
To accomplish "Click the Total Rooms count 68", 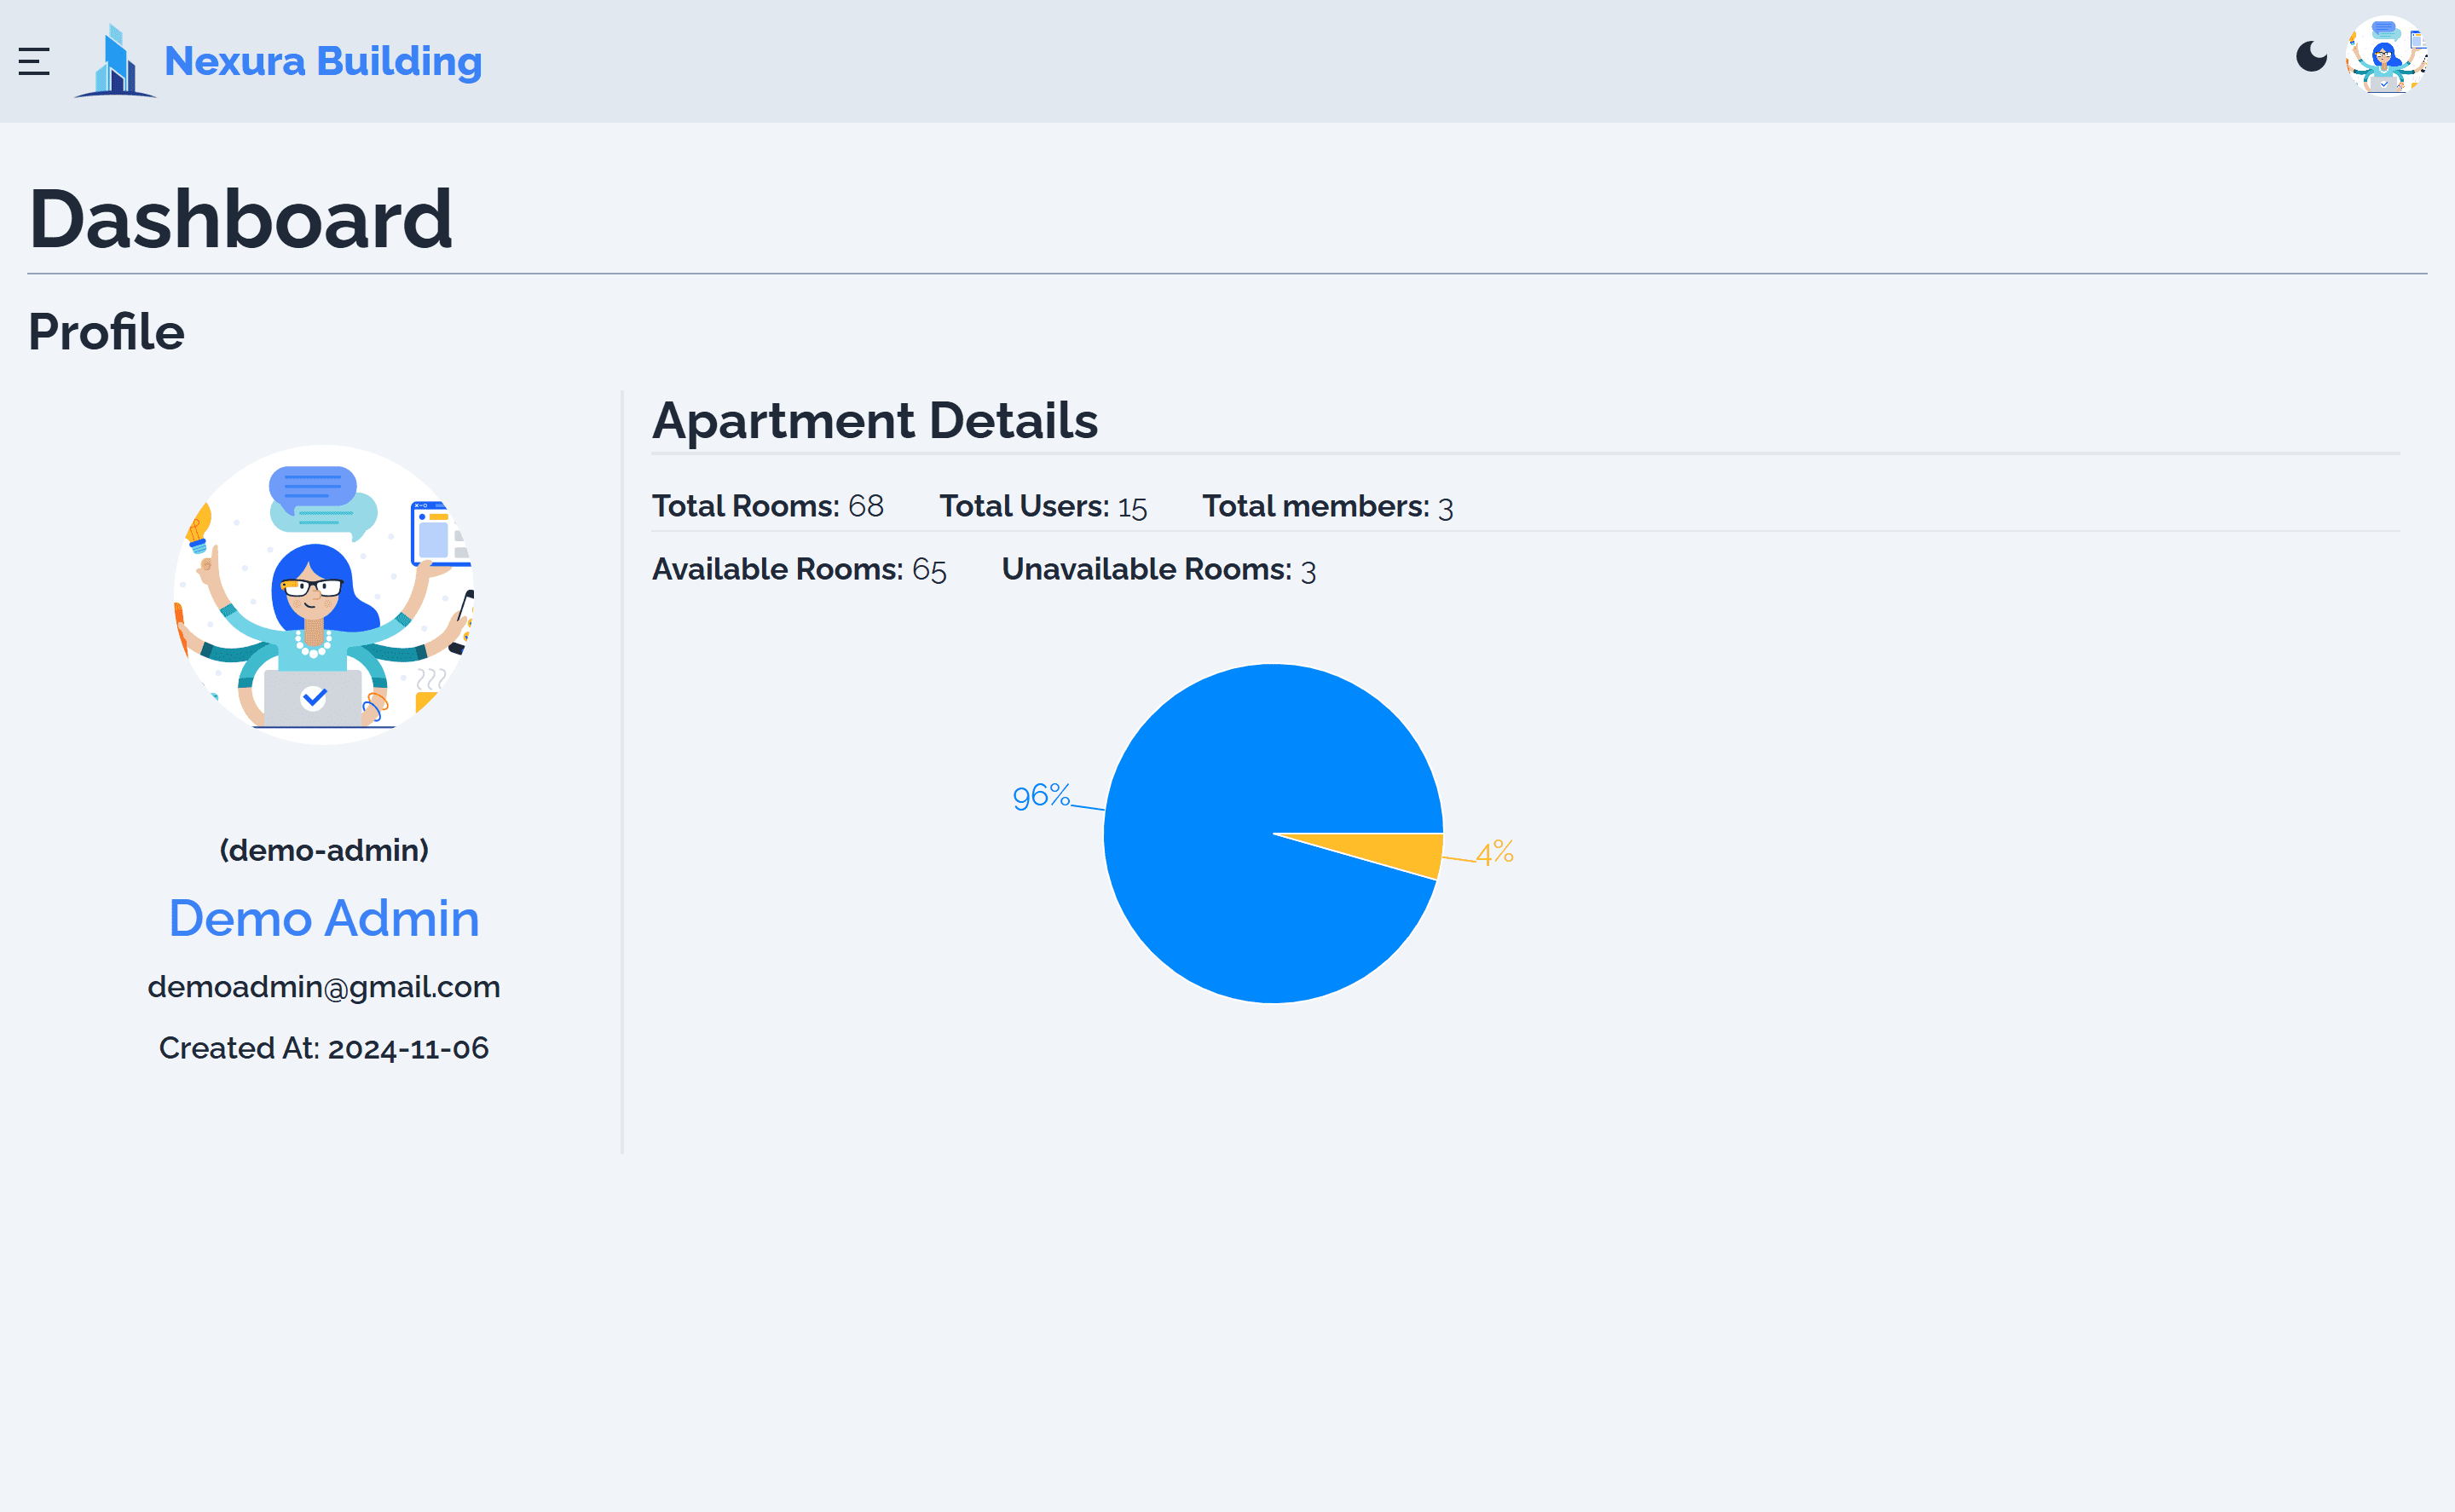I will point(866,506).
